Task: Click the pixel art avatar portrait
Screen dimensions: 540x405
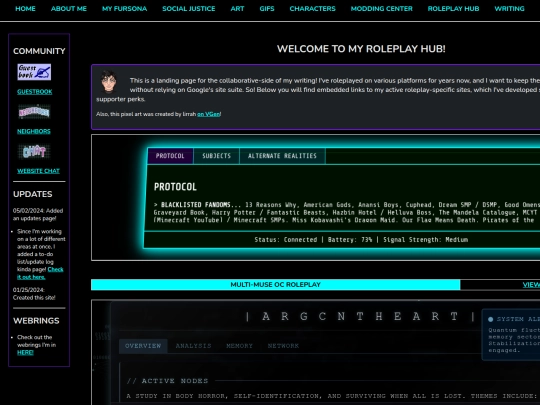Action: [109, 82]
